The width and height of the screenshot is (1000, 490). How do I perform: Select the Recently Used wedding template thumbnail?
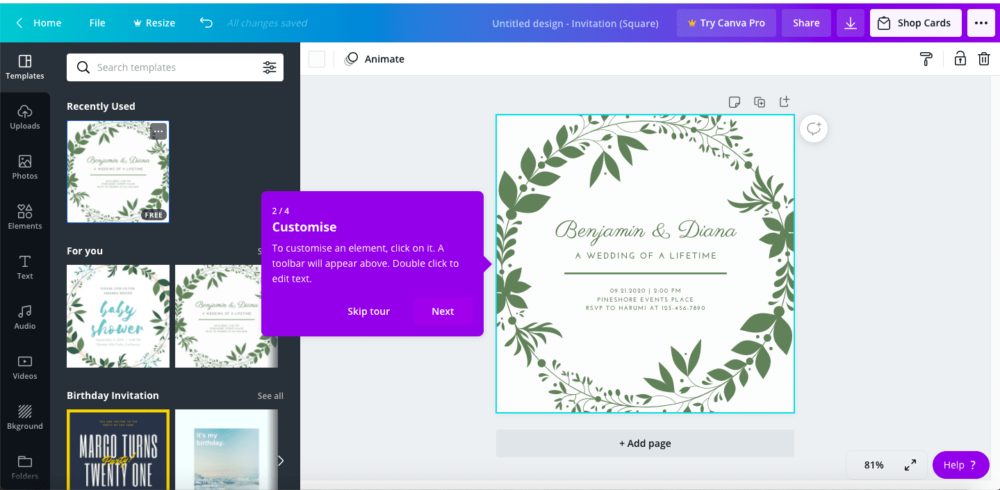[x=118, y=172]
